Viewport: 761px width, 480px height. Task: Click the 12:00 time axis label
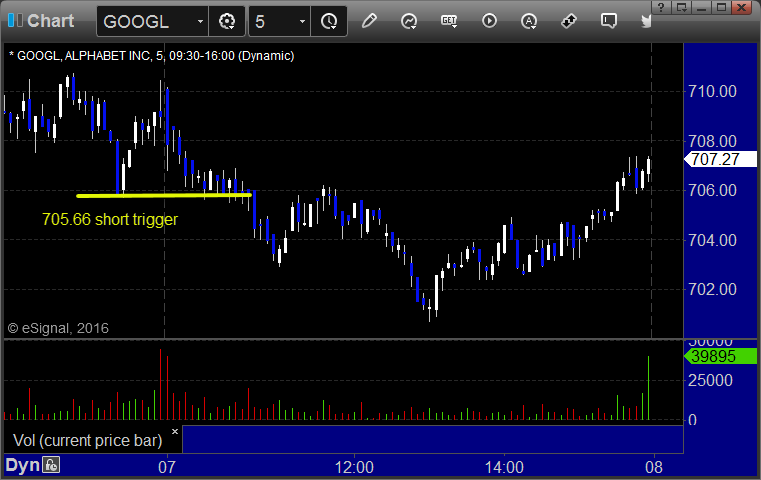pos(354,467)
